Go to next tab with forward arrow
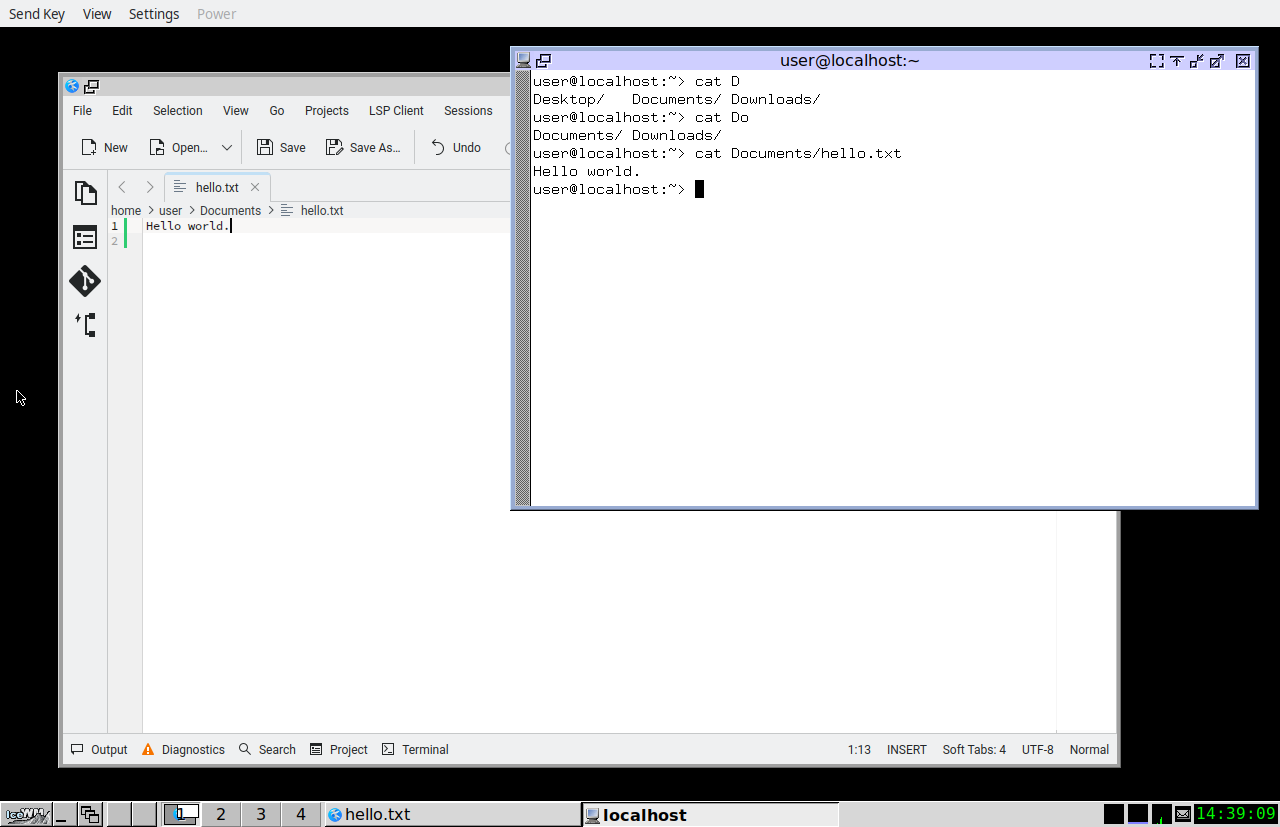The width and height of the screenshot is (1280, 827). coord(150,187)
